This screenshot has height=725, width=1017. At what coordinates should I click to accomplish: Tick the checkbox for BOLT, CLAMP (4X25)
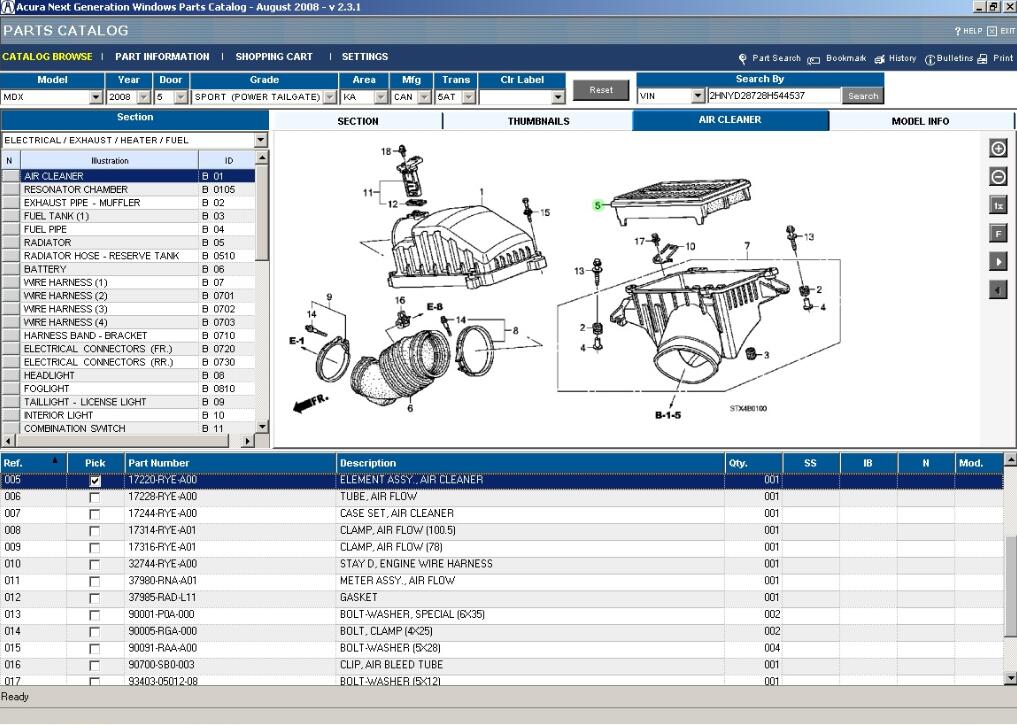(95, 632)
